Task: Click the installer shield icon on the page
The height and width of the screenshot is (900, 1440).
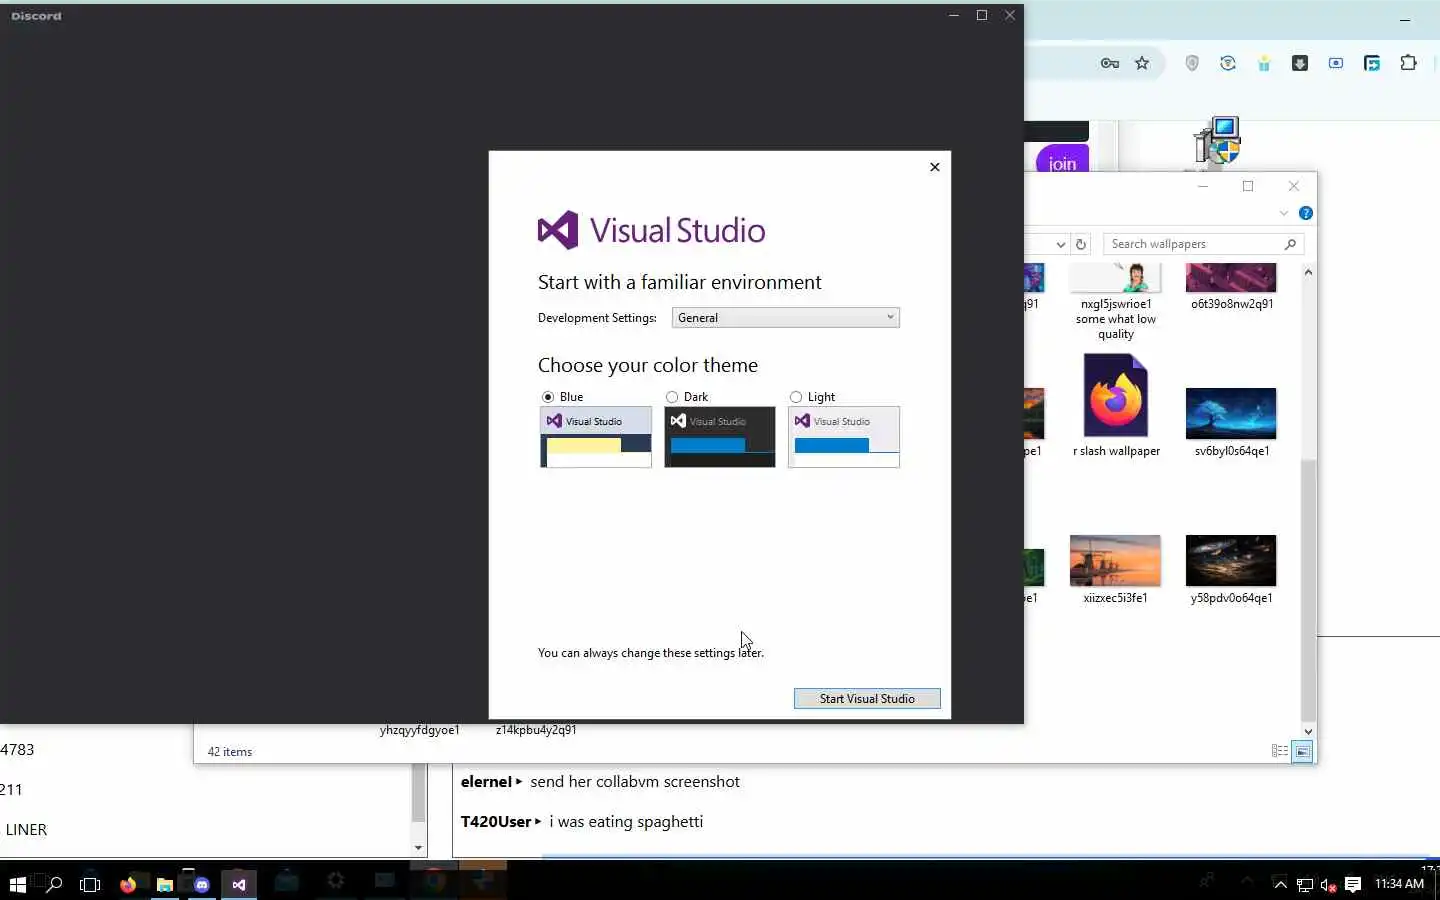Action: pos(1217,140)
